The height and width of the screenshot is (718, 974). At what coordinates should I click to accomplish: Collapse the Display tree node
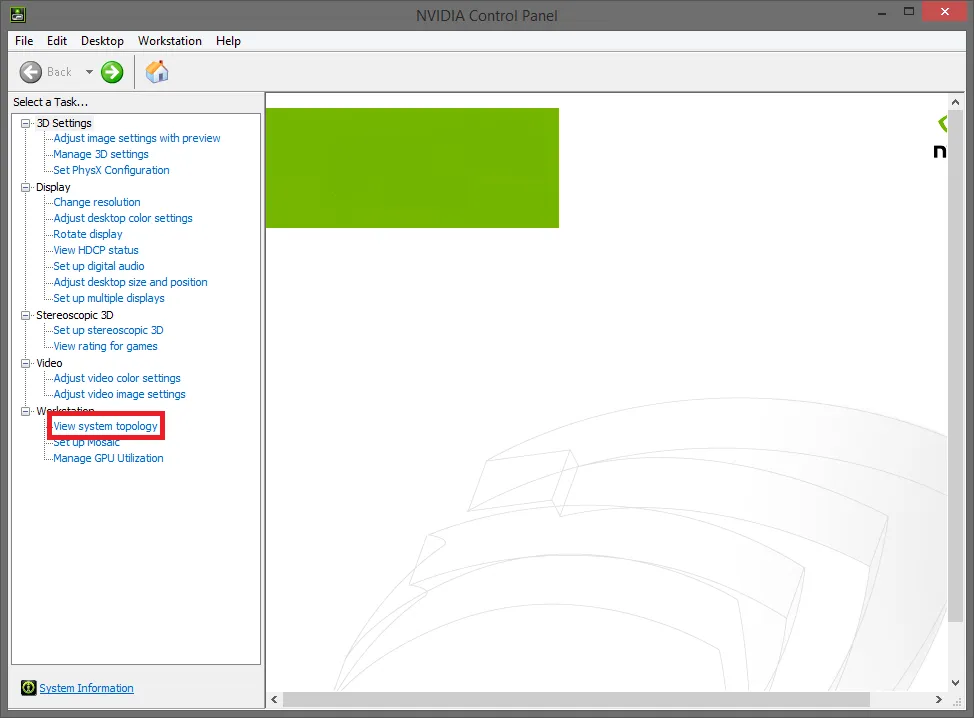pos(26,187)
